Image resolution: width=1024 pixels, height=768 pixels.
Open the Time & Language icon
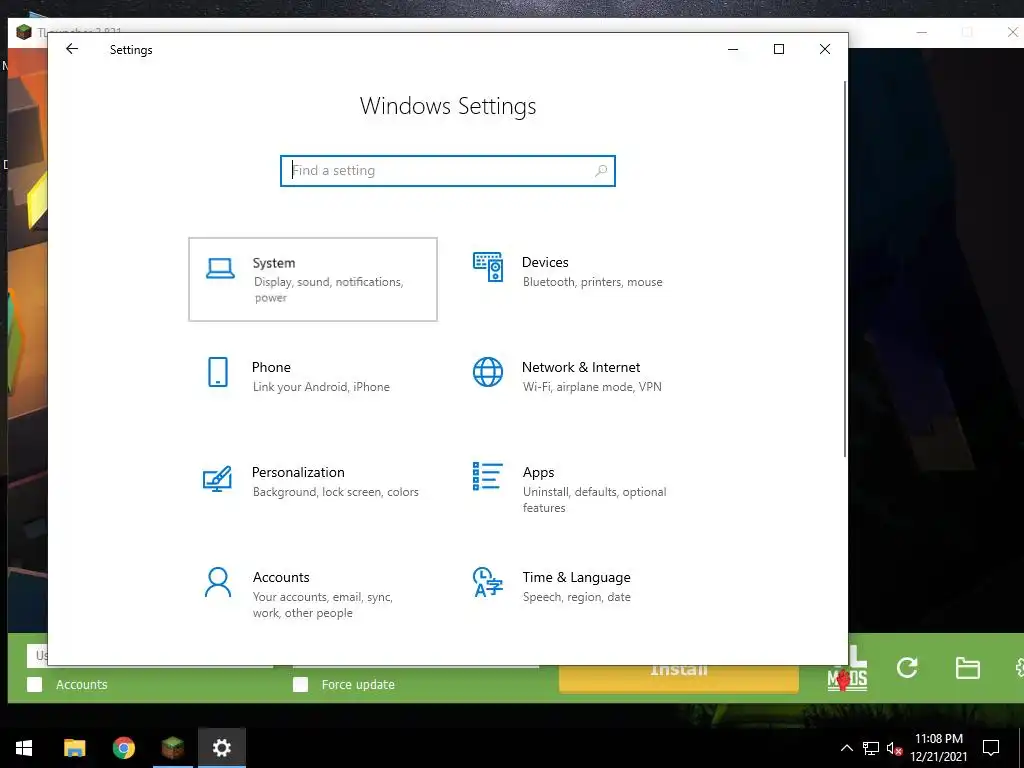point(488,582)
